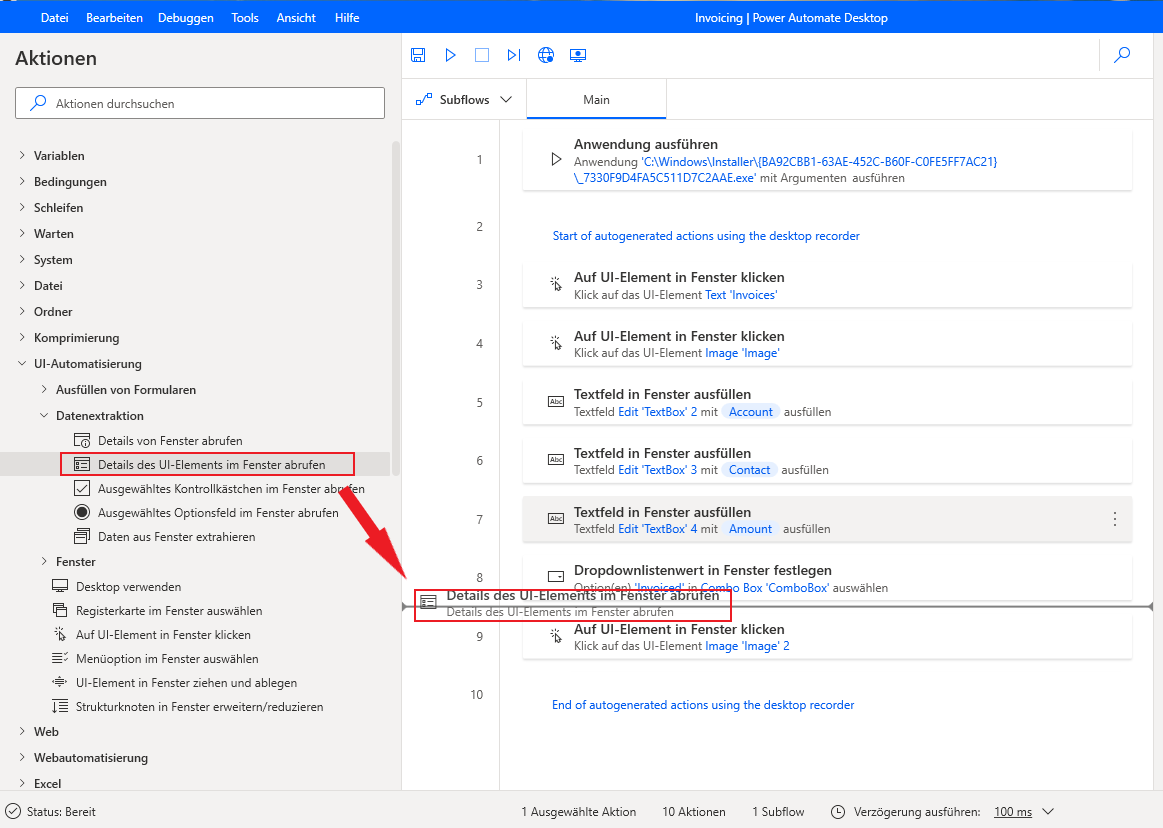The image size is (1163, 828).
Task: Expand the Bedingungen category
Action: point(22,181)
